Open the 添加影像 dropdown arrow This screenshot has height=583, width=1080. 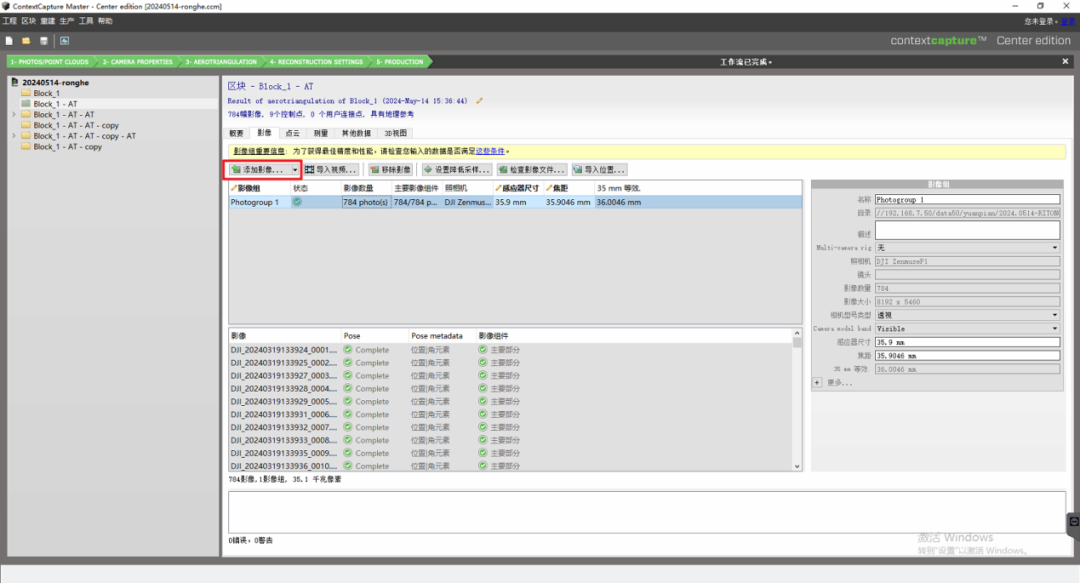coord(295,170)
